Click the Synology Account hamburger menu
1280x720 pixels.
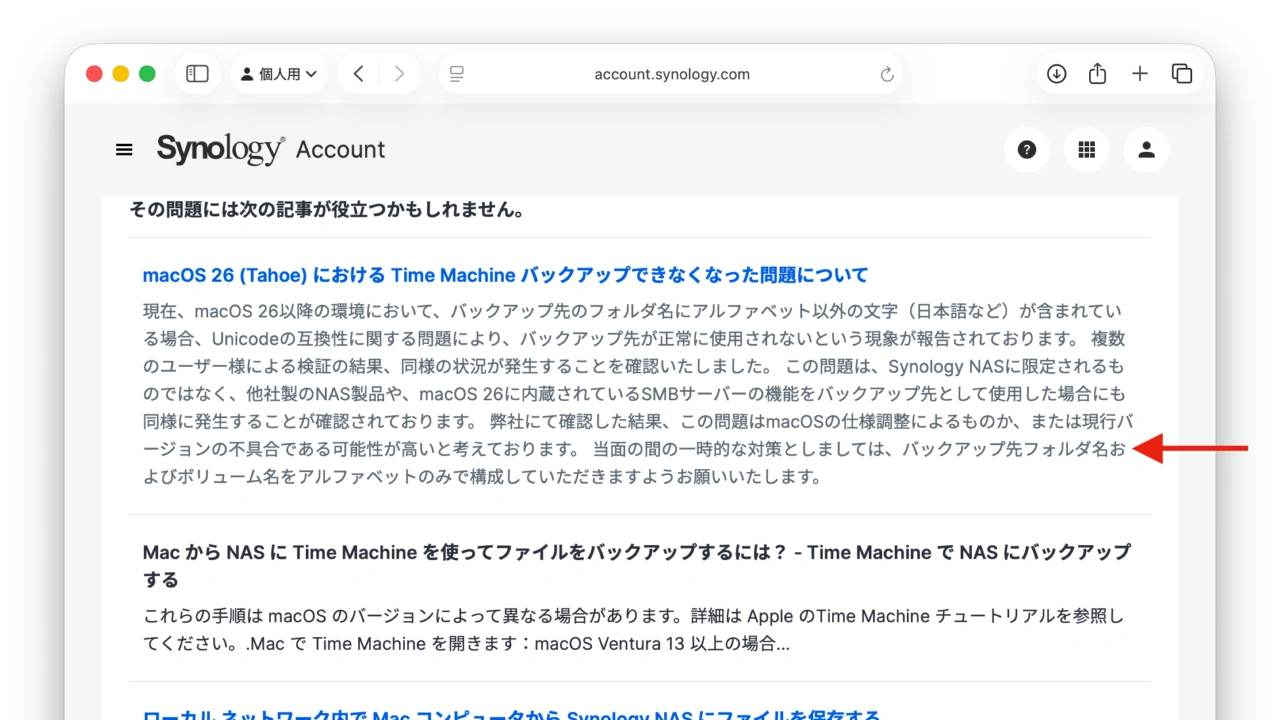124,149
